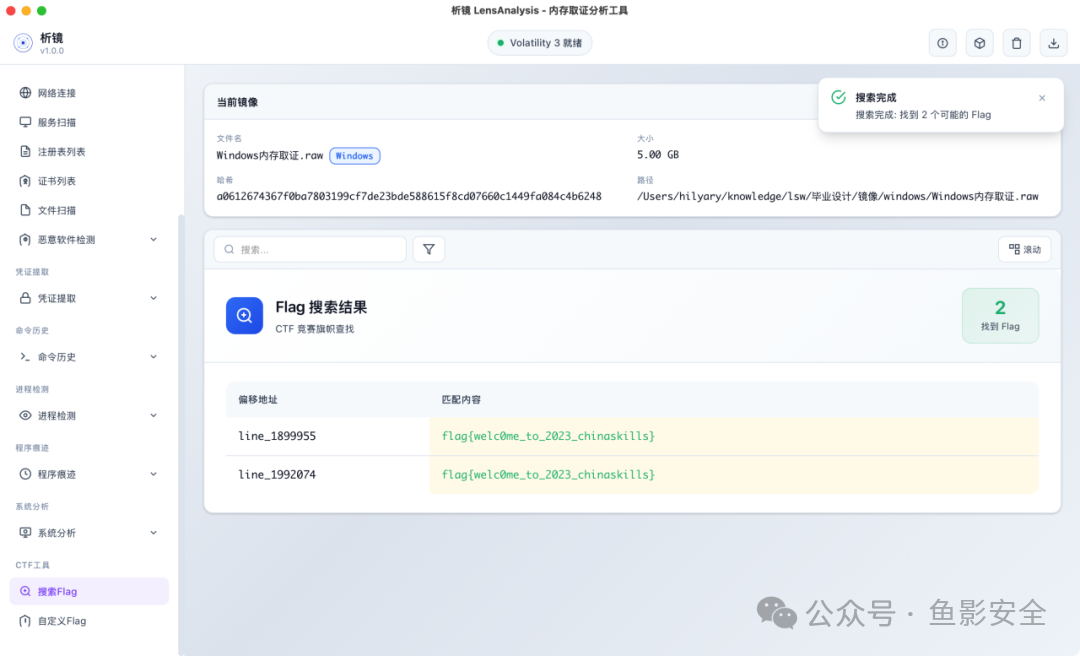This screenshot has width=1080, height=656.
Task: Click the 证书列表 shield icon
Action: point(25,181)
